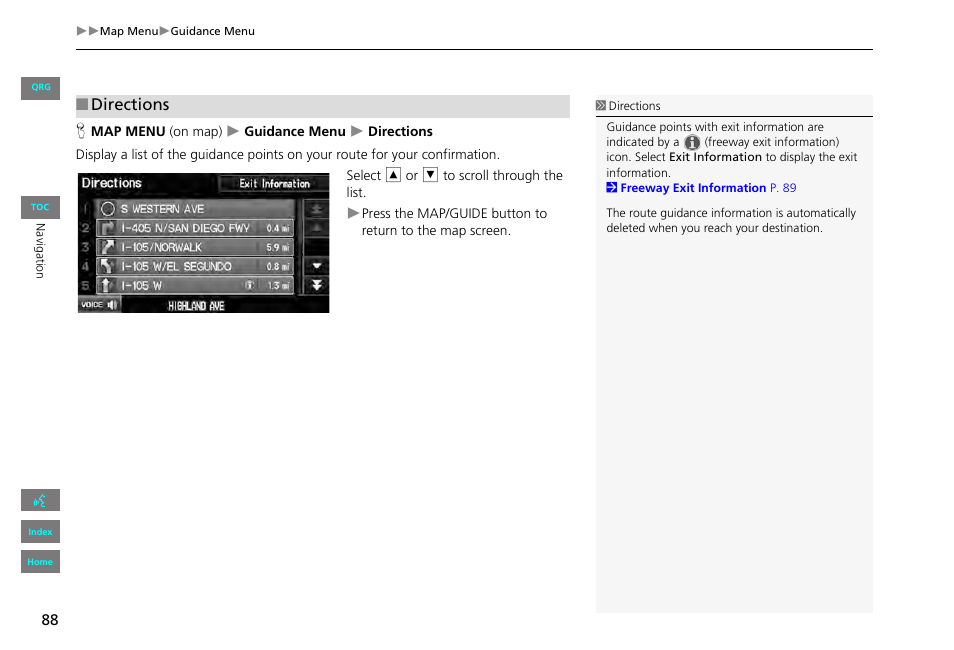The height and width of the screenshot is (650, 954).
Task: Click the 0.8 mi distance value
Action: [277, 266]
